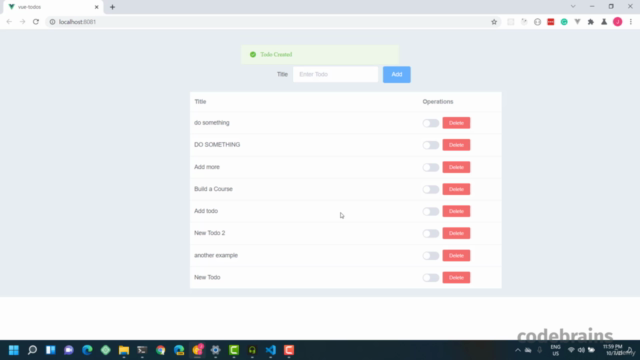Viewport: 640px width, 360px height.
Task: Show hidden system tray icons
Action: (x=518, y=350)
